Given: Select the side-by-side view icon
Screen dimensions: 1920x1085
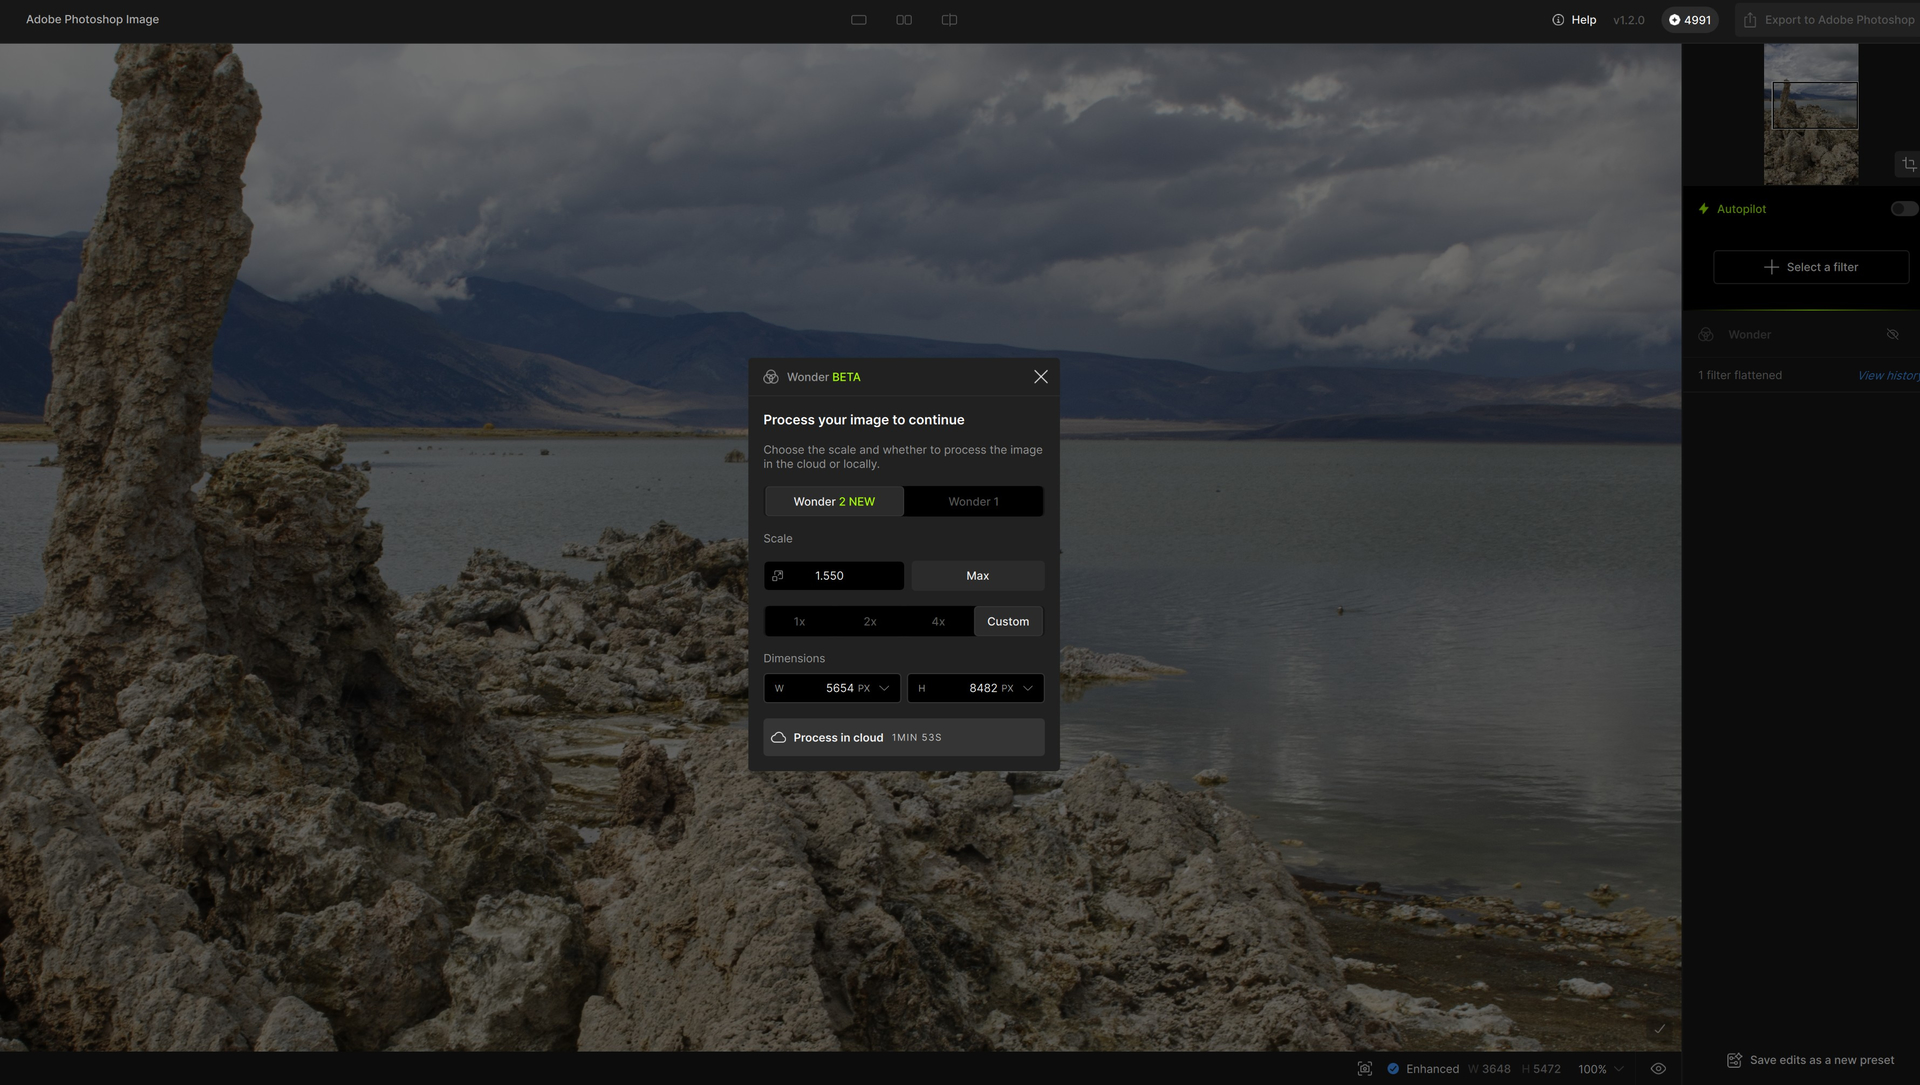Looking at the screenshot, I should [904, 20].
